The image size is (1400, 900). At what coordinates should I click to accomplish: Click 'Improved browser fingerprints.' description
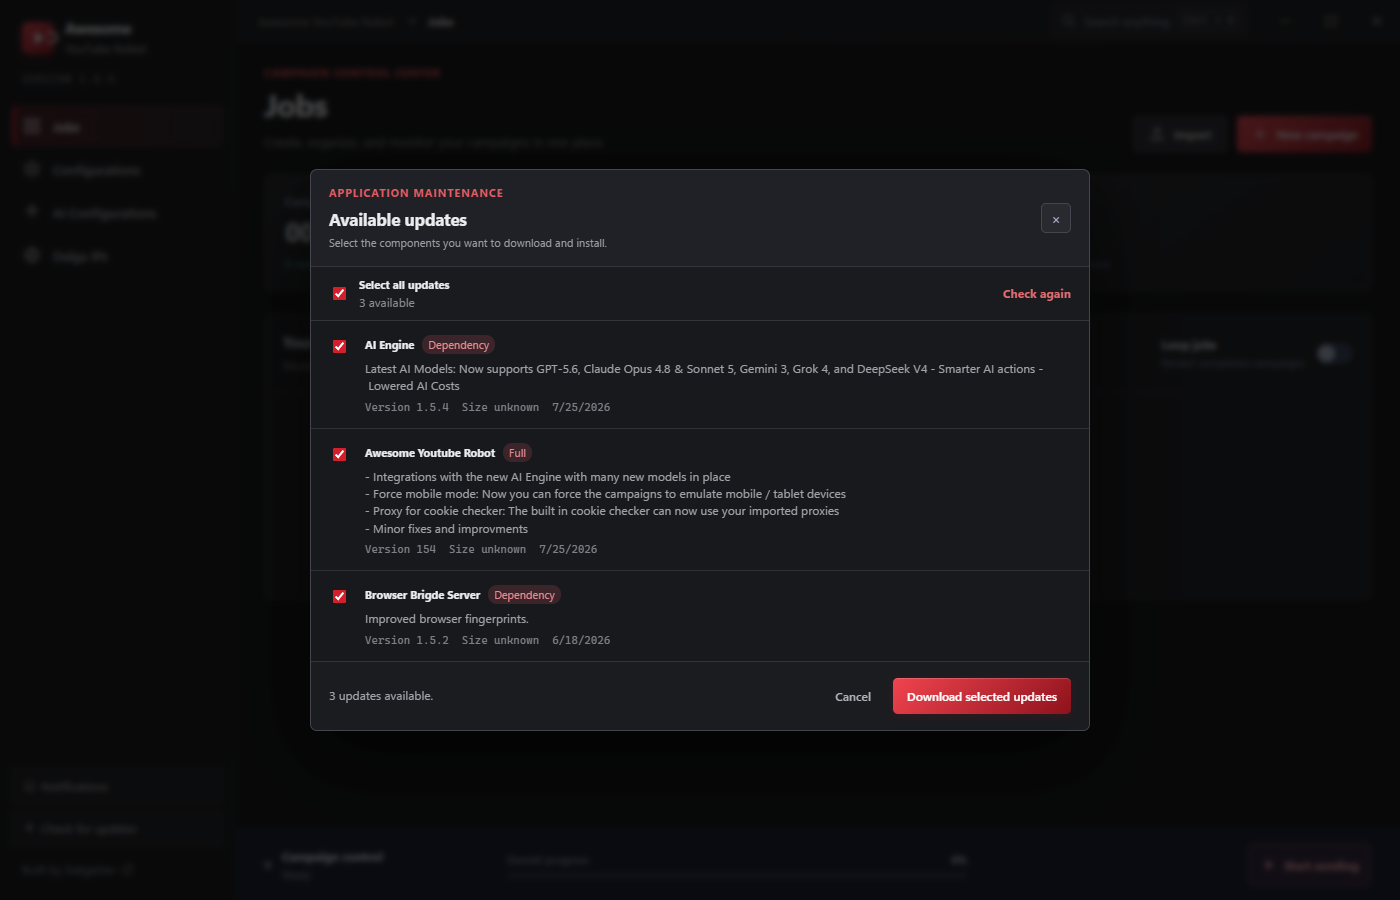pyautogui.click(x=447, y=619)
